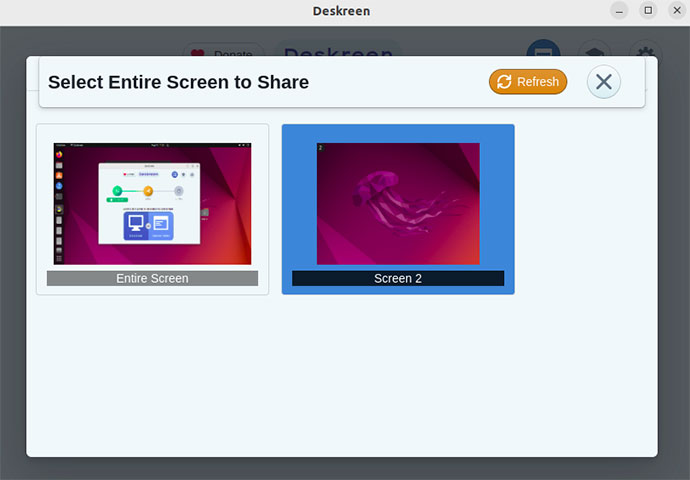The width and height of the screenshot is (690, 480).
Task: Click the Screen 2 label
Action: pyautogui.click(x=398, y=278)
